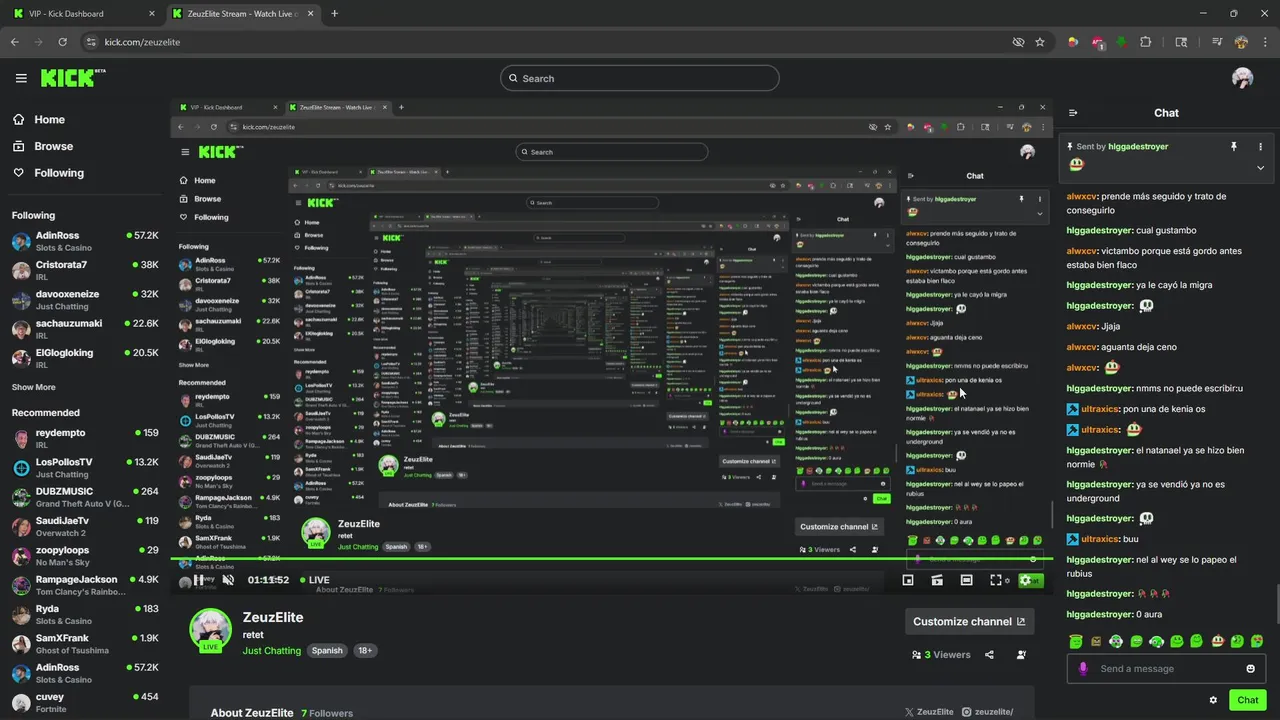Click Customize channel button
The width and height of the screenshot is (1280, 720).
969,621
